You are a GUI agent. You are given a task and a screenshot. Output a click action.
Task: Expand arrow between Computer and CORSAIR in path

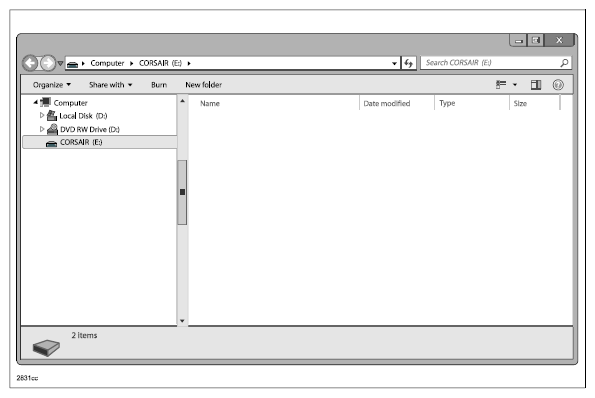131,63
